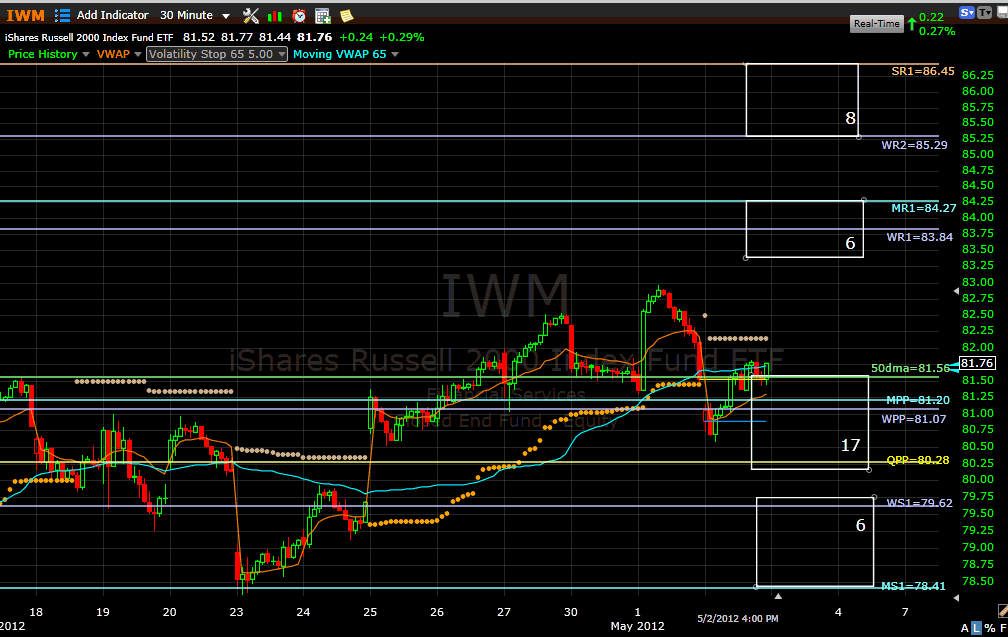Click the +0.29% change value
This screenshot has height=637, width=1008.
pyautogui.click(x=402, y=37)
